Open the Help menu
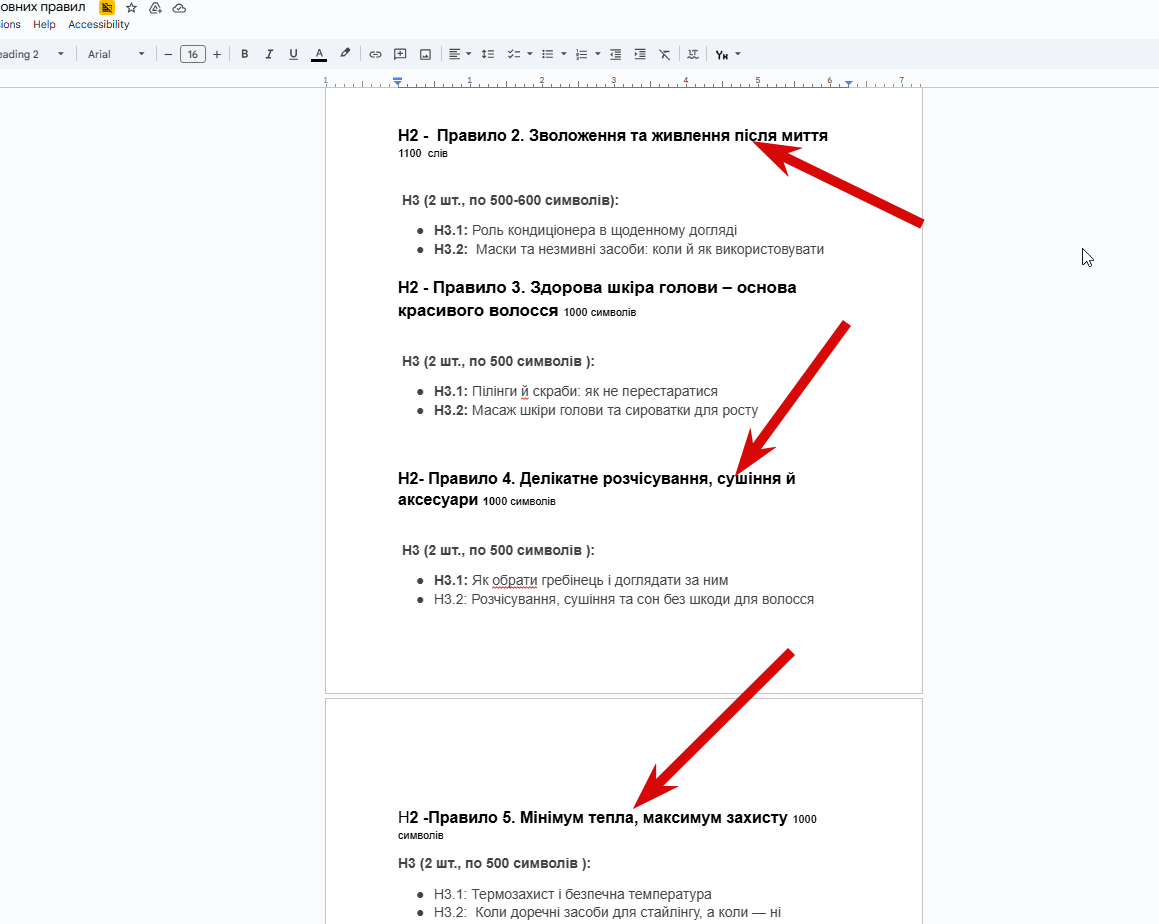Viewport: 1159px width, 924px height. point(44,24)
